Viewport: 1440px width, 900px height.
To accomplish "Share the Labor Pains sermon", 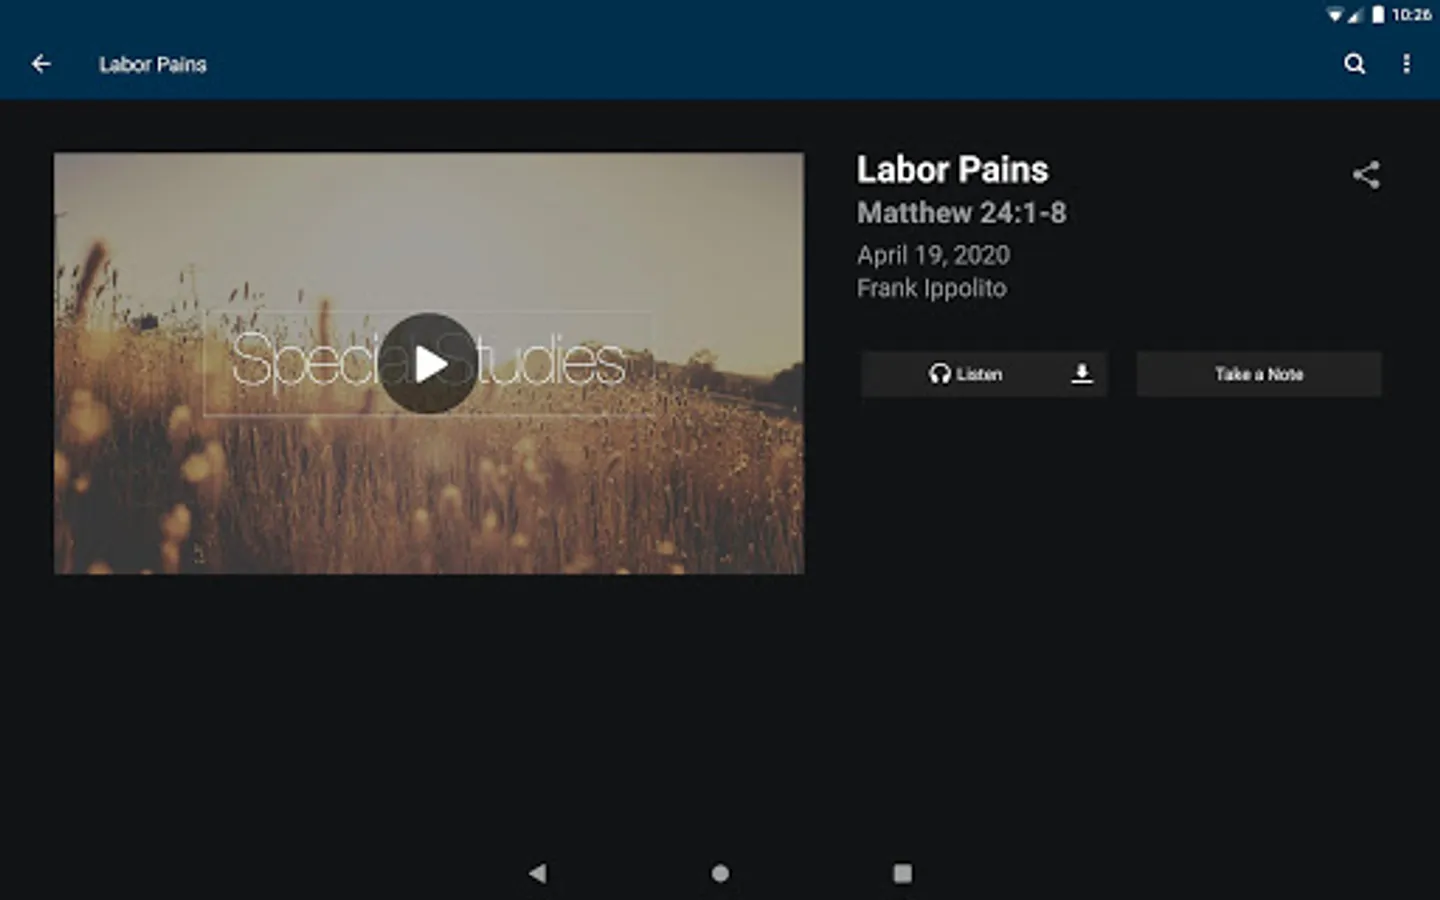I will coord(1366,175).
